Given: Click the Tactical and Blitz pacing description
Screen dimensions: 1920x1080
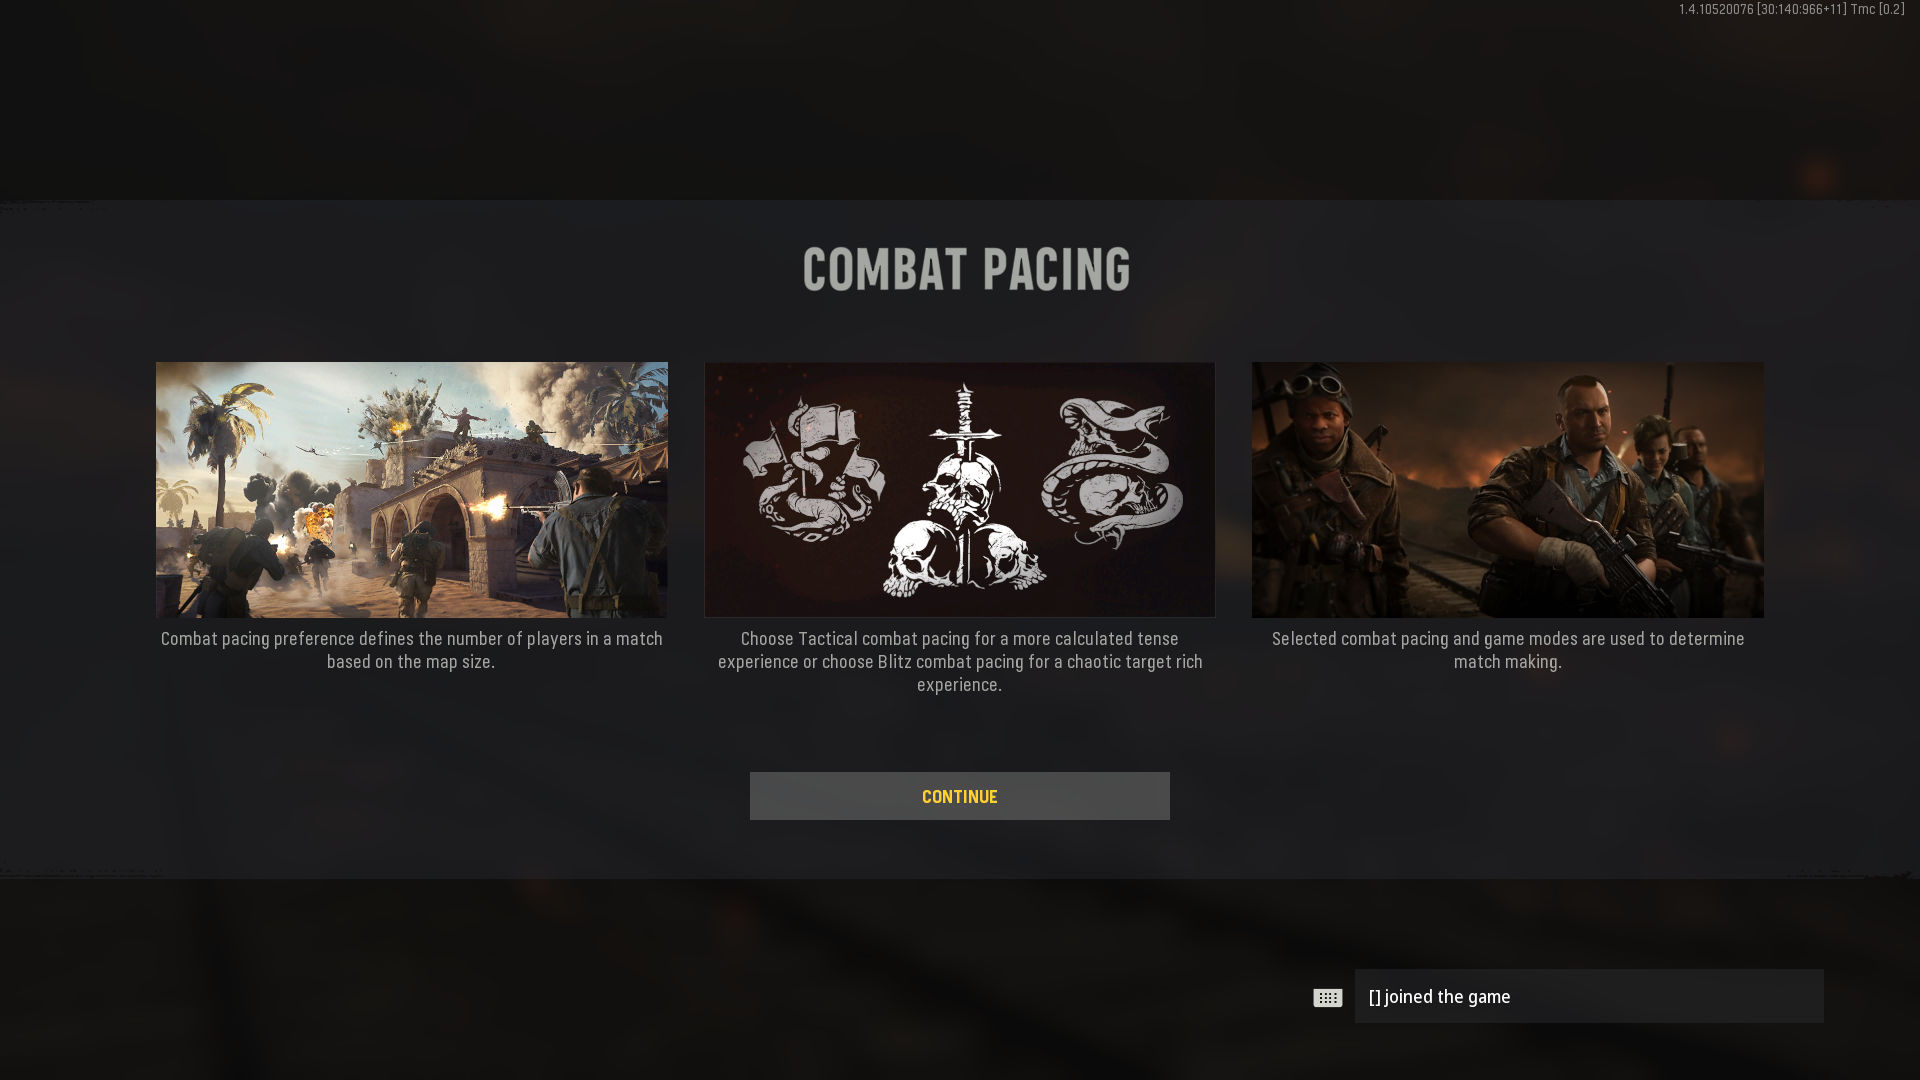Looking at the screenshot, I should 959,661.
